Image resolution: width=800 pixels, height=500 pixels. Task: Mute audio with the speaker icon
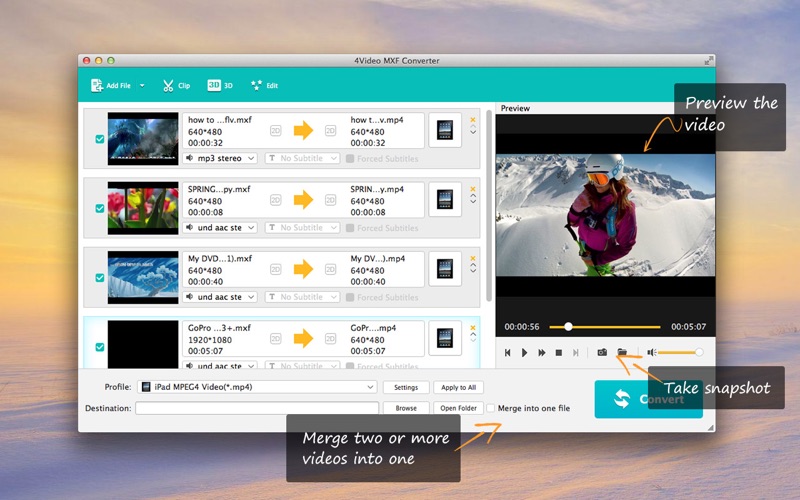[x=651, y=352]
